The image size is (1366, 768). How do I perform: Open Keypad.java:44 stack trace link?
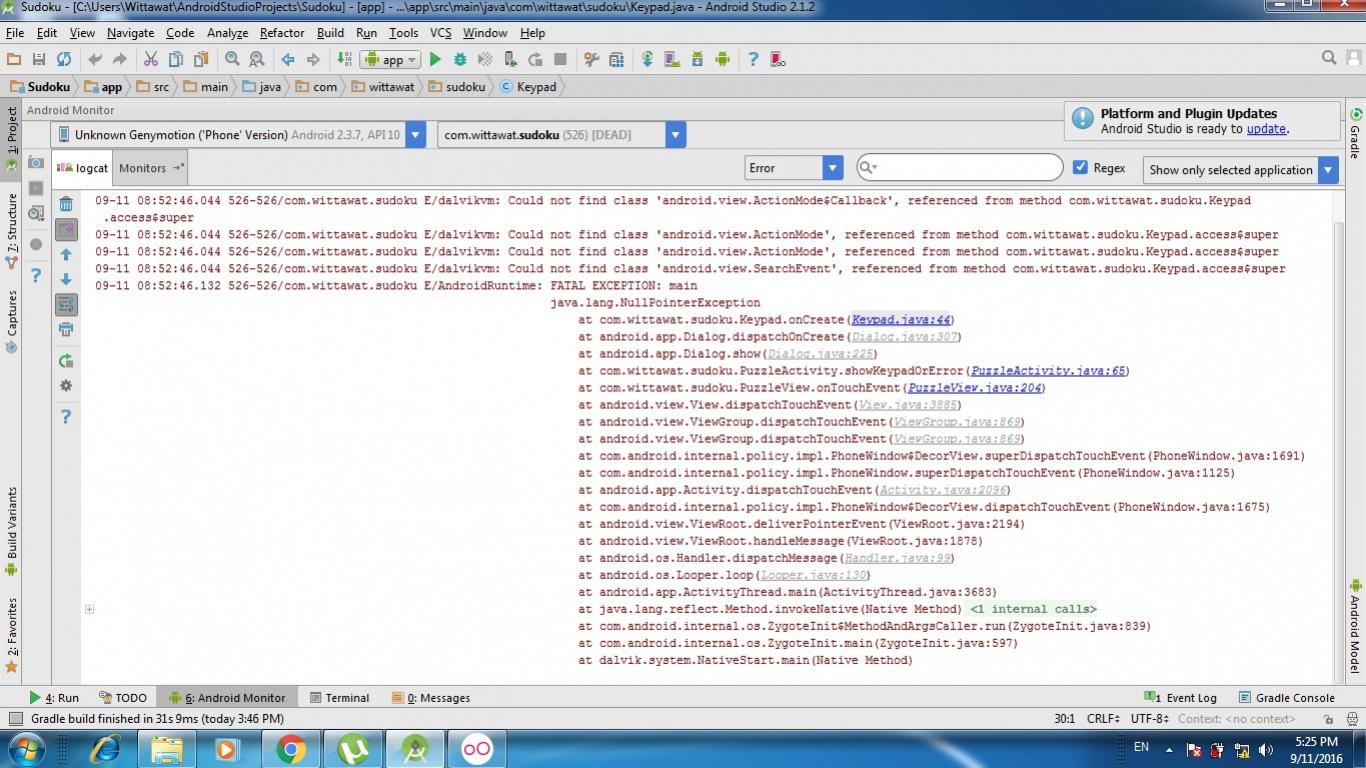[901, 320]
